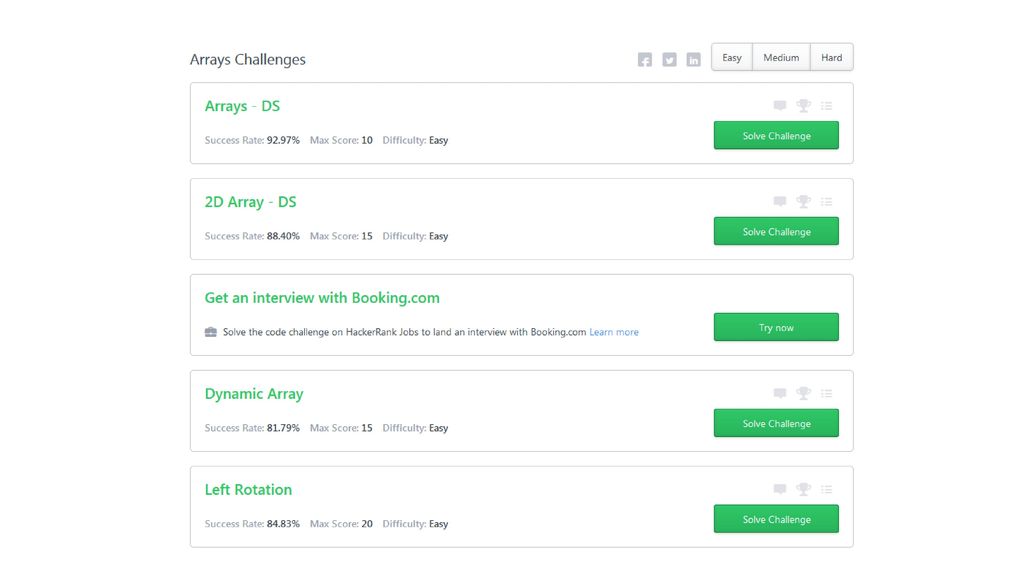Image resolution: width=1024 pixels, height=576 pixels.
Task: Open submissions list icon for 2D Array - DS
Action: [x=827, y=202]
